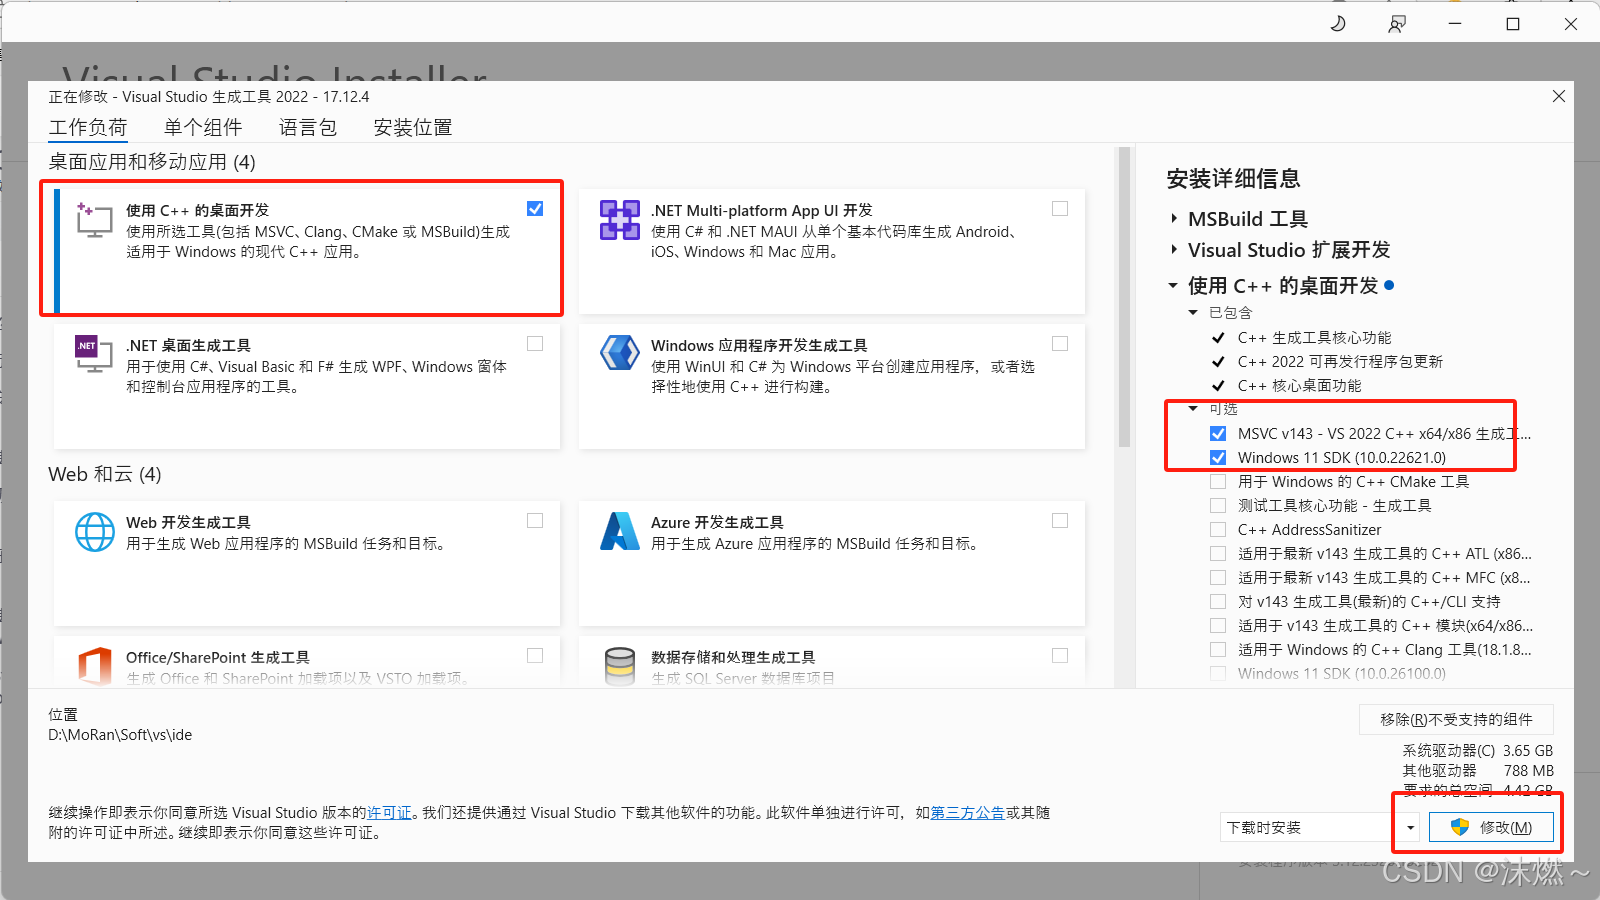This screenshot has width=1600, height=900.
Task: Toggle dark theme moon icon in title bar
Action: tap(1338, 23)
